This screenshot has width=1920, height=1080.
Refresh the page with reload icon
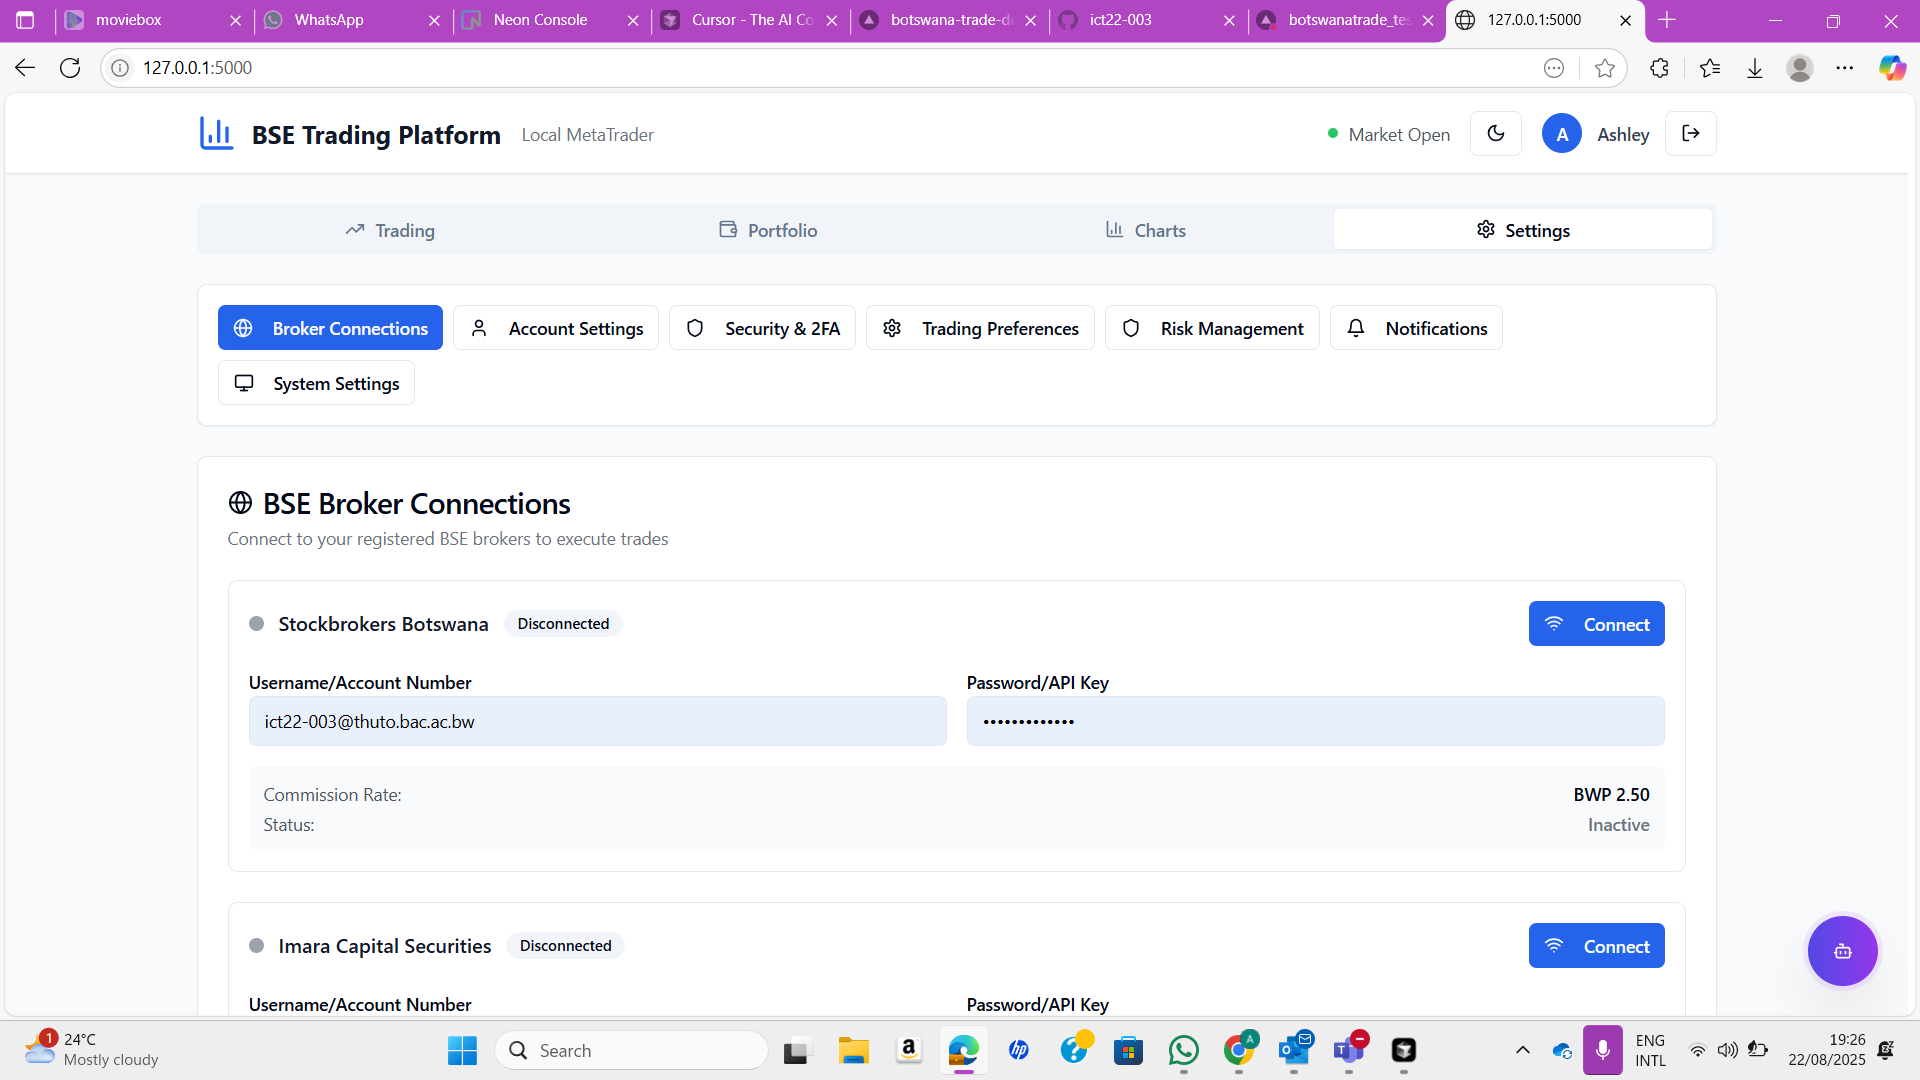[70, 68]
